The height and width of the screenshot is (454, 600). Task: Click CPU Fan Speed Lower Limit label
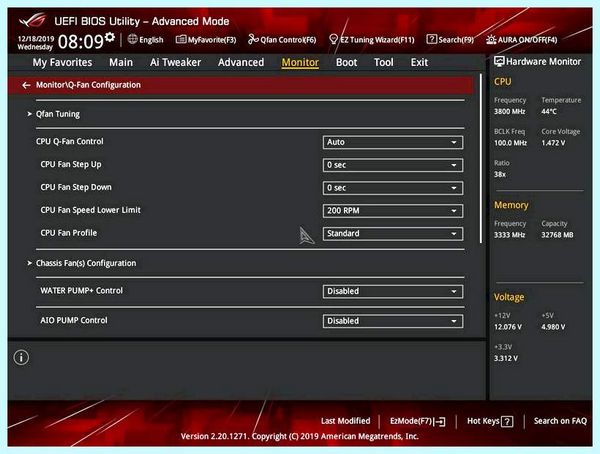tap(91, 210)
